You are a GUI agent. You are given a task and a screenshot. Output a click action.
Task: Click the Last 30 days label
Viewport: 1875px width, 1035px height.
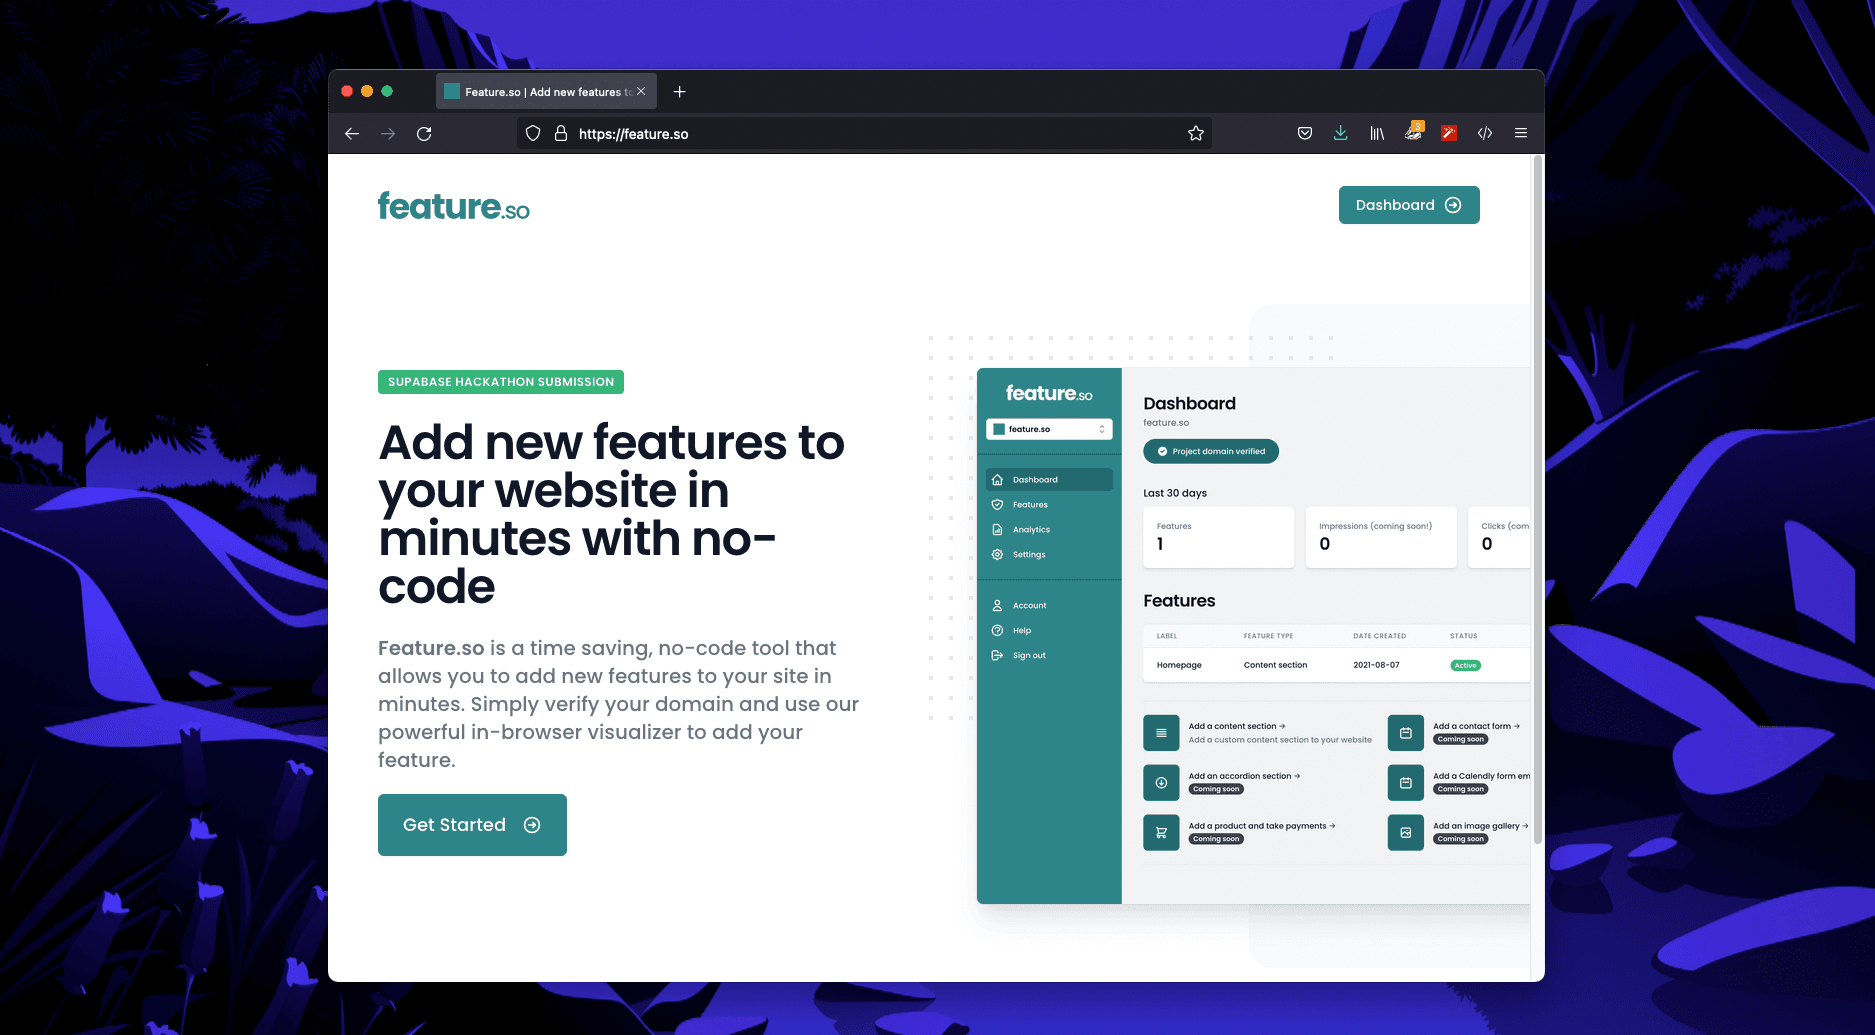point(1175,493)
